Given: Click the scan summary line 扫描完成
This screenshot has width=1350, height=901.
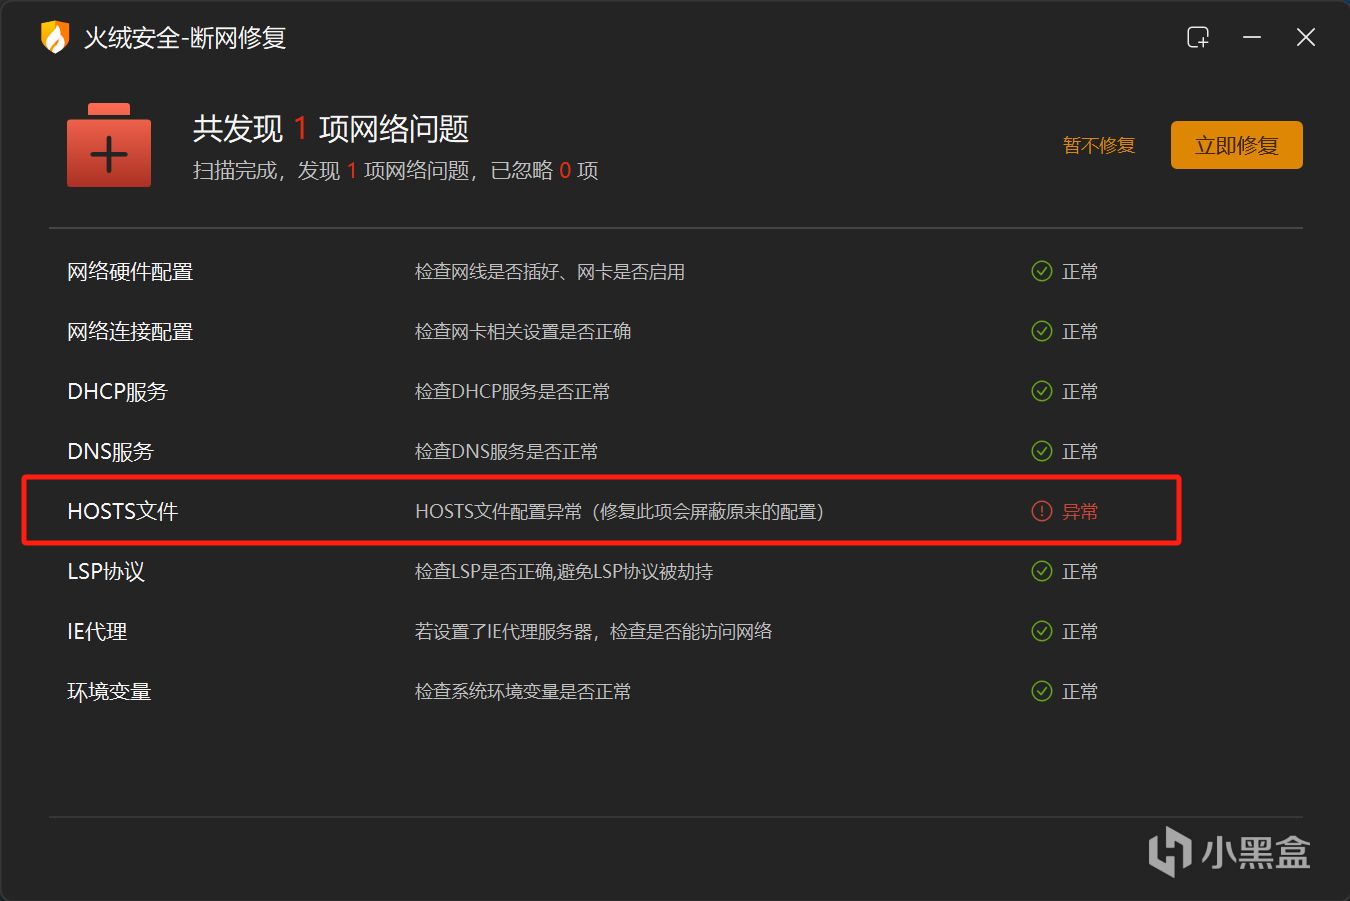Looking at the screenshot, I should click(x=395, y=171).
